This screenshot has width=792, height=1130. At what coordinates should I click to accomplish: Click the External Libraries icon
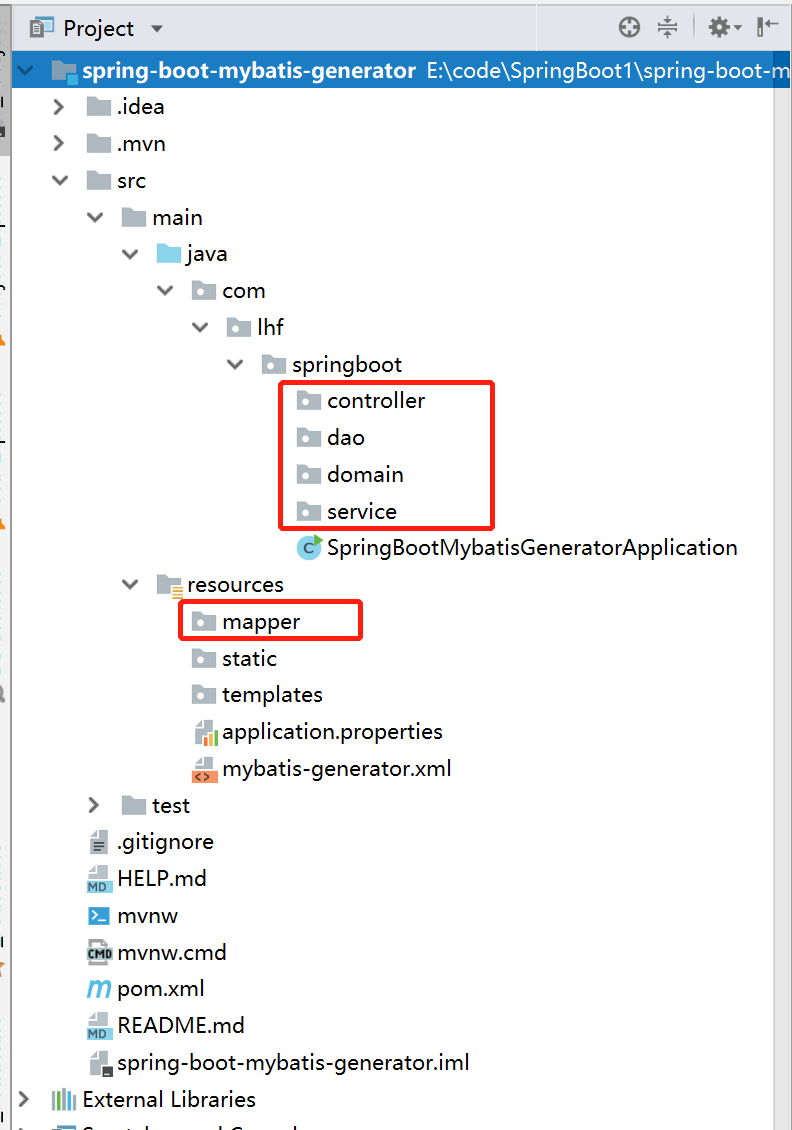[63, 1100]
